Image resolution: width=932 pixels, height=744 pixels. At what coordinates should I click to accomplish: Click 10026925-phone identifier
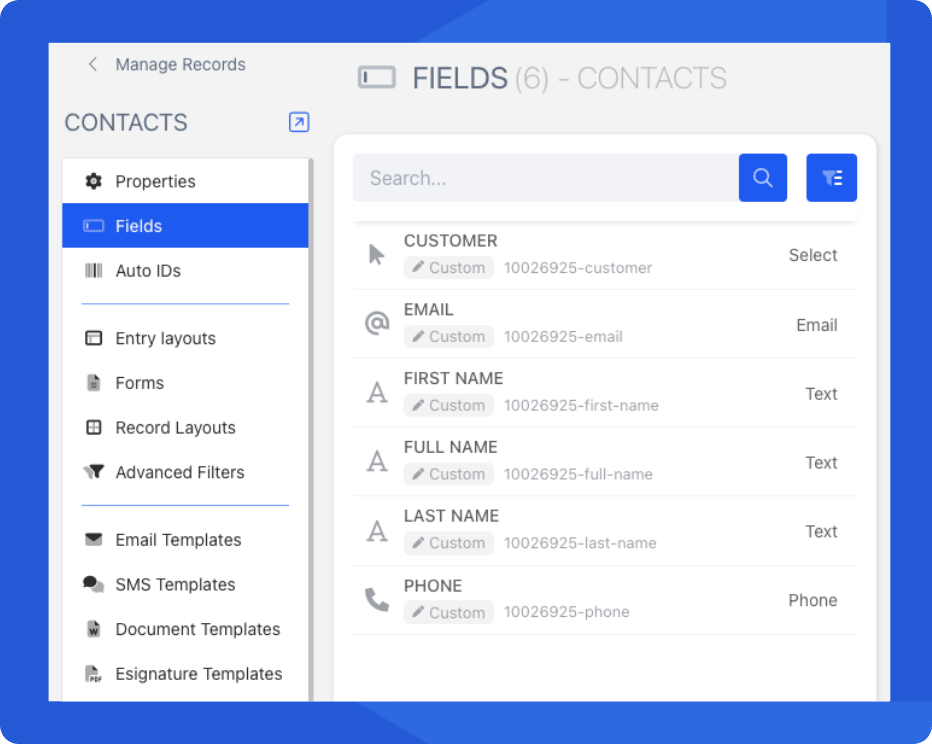(x=566, y=612)
